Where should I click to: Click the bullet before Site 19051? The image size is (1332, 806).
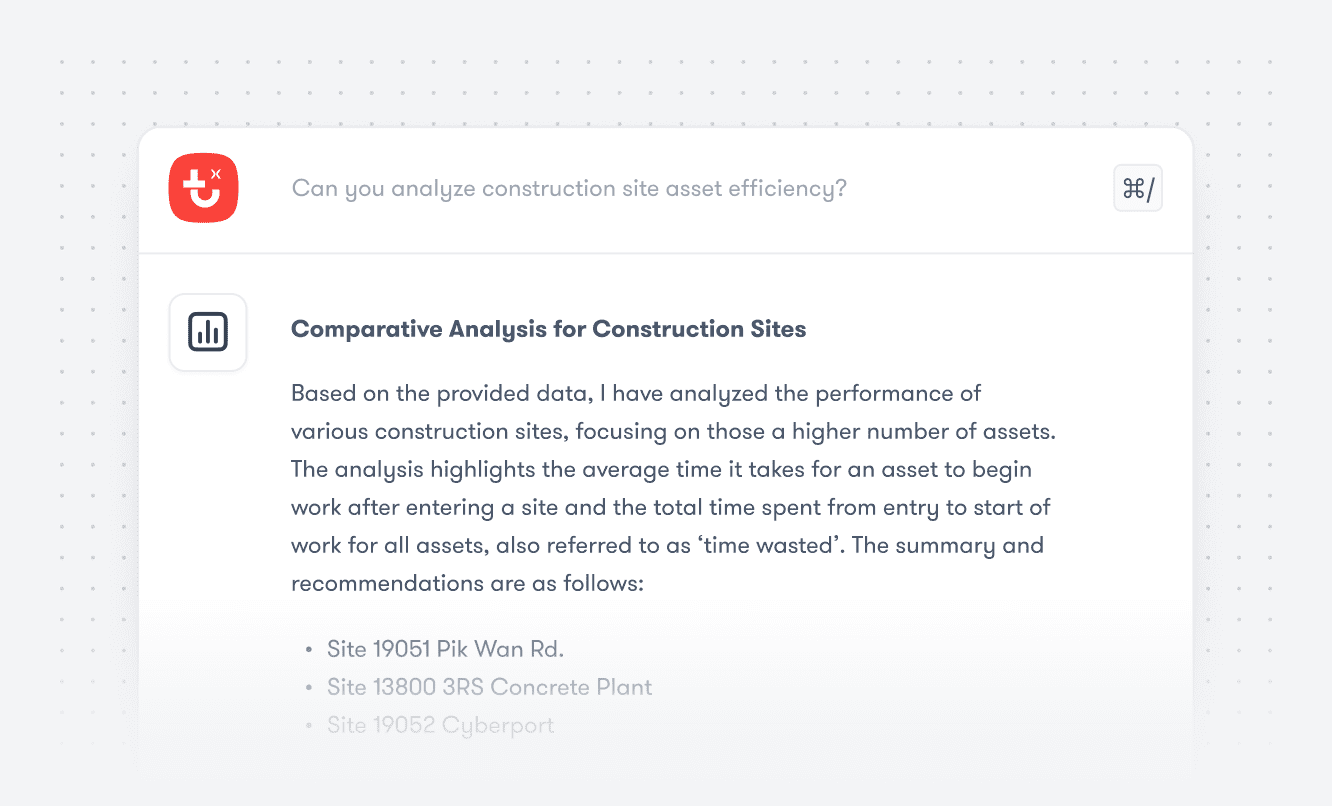pyautogui.click(x=309, y=650)
